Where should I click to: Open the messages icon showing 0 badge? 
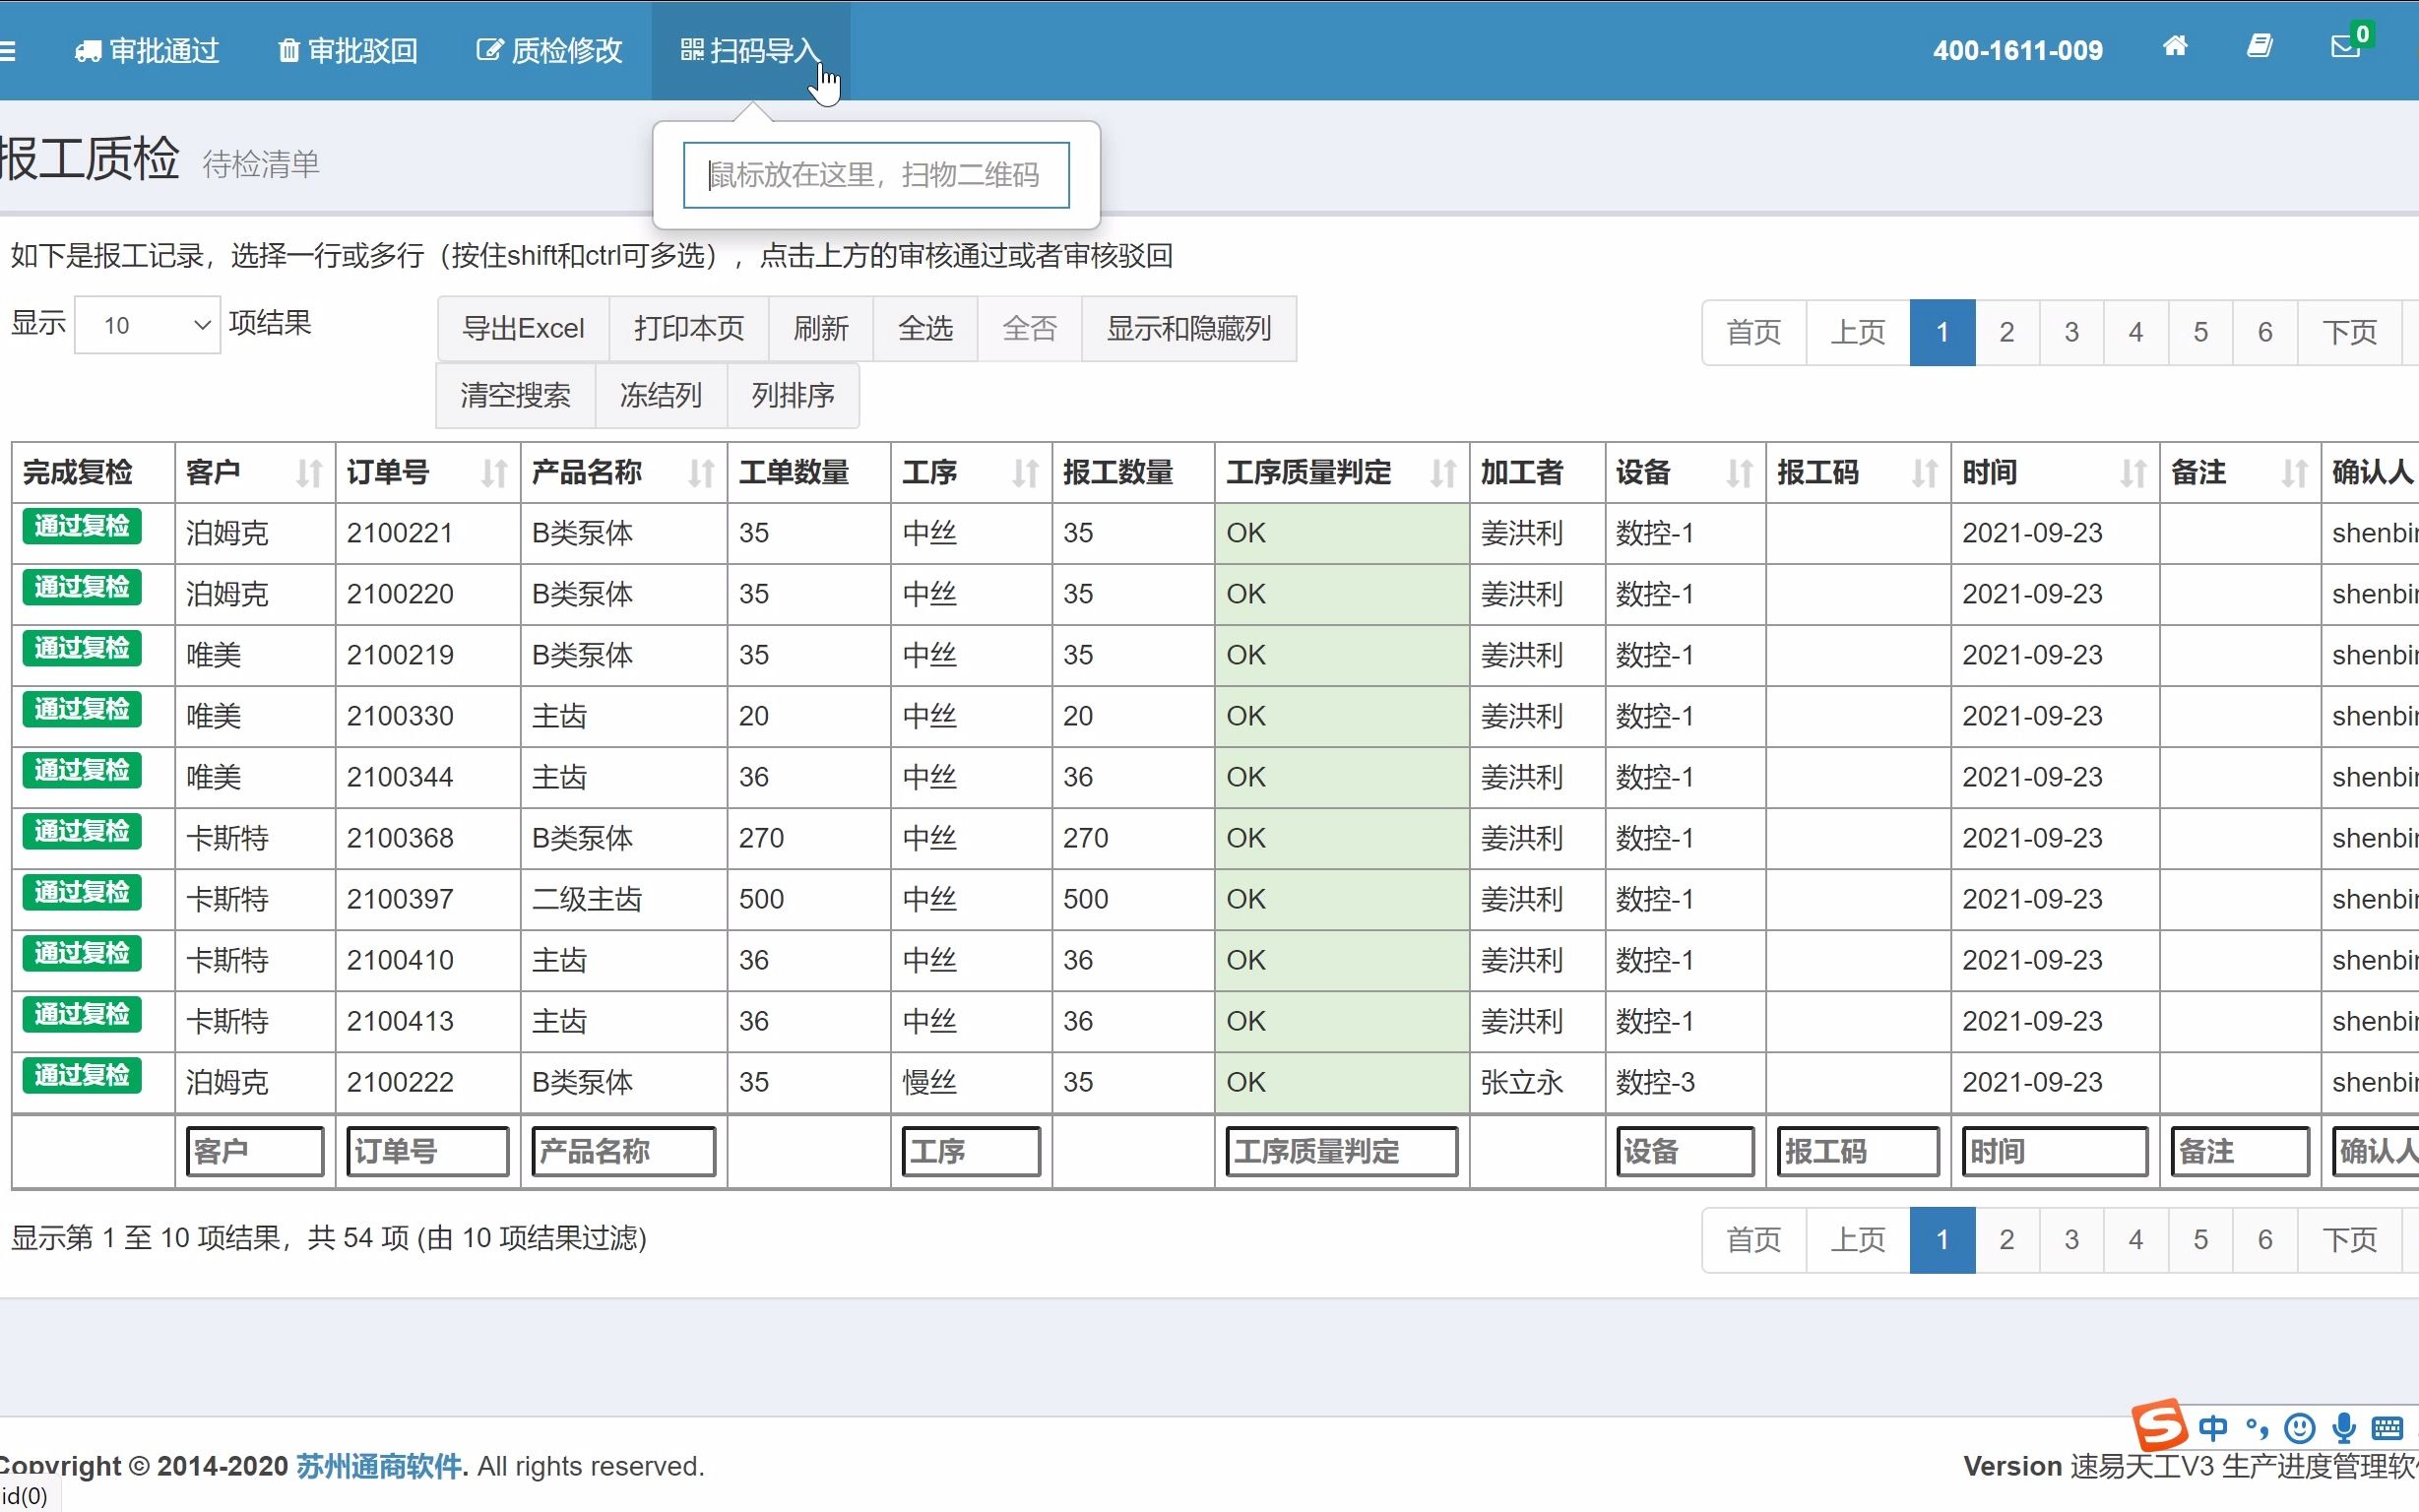2343,47
